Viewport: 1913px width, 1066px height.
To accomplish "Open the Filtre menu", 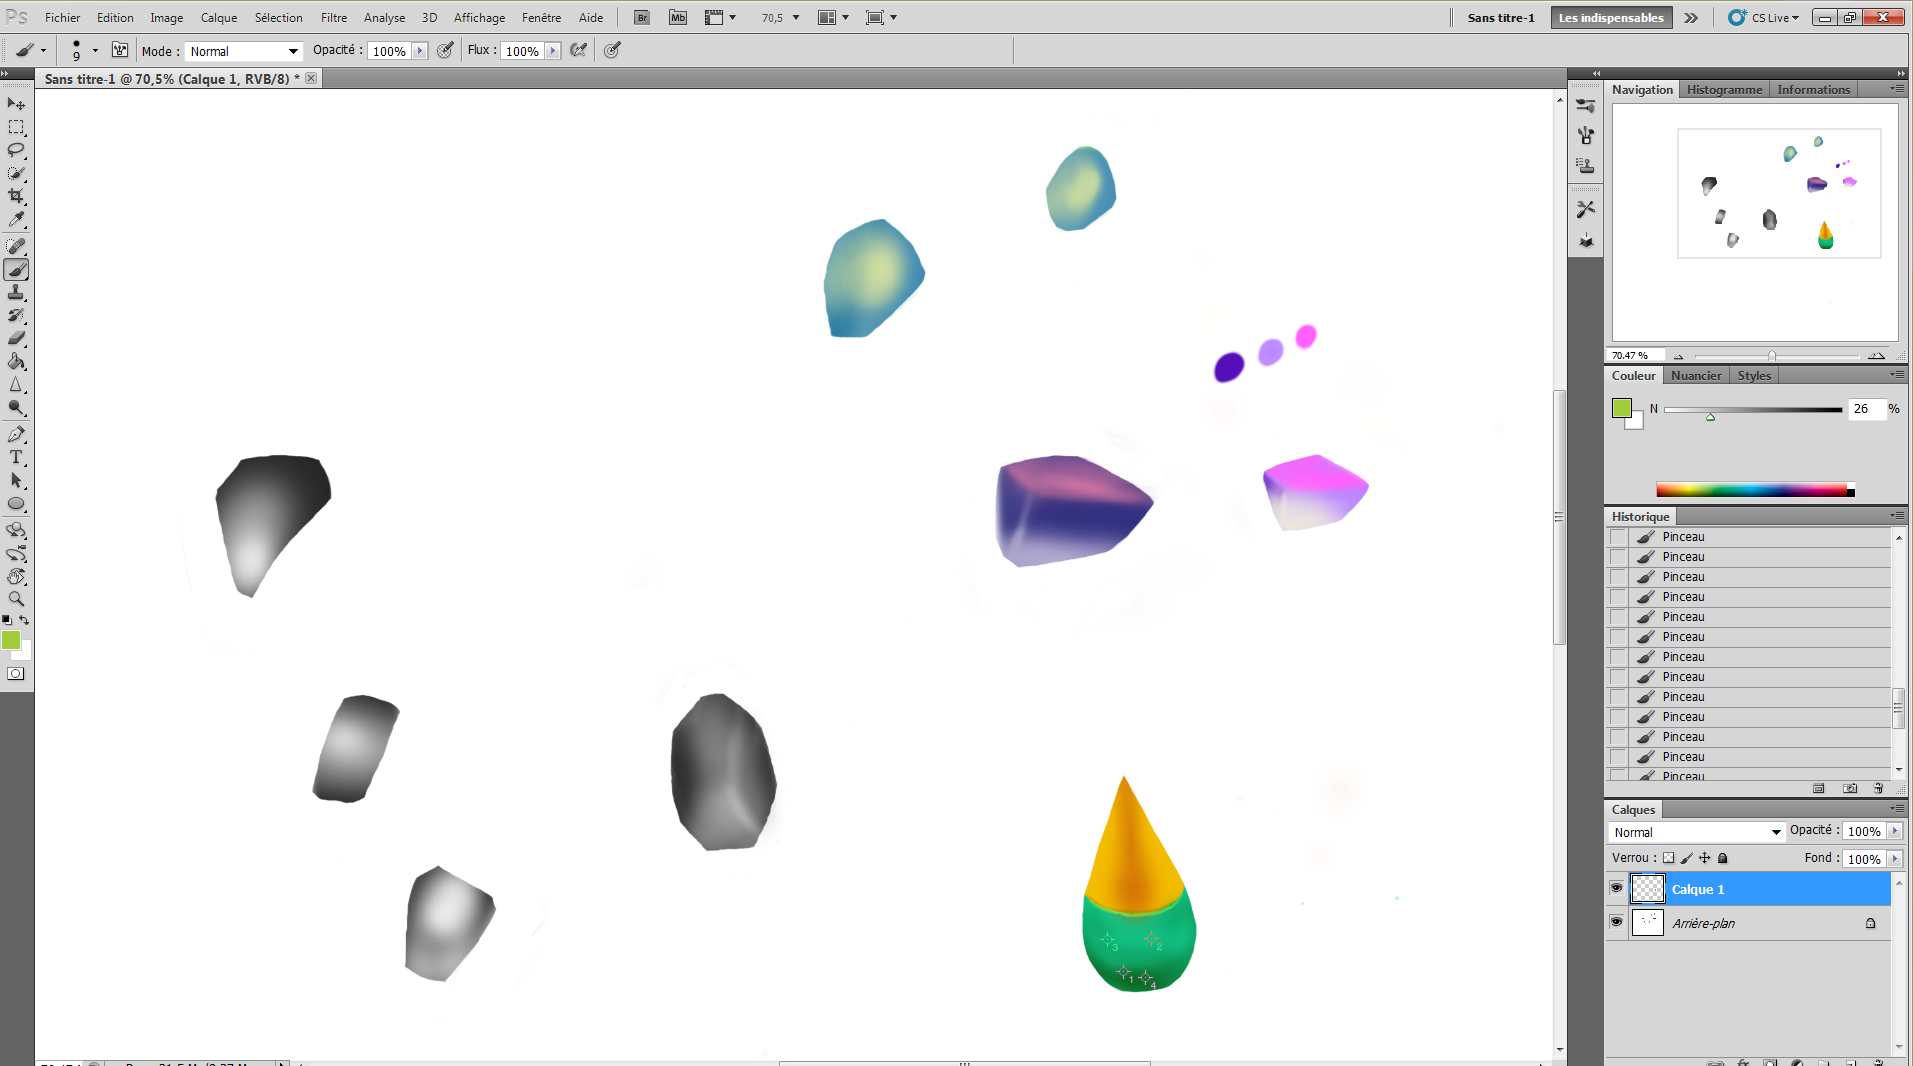I will [333, 17].
